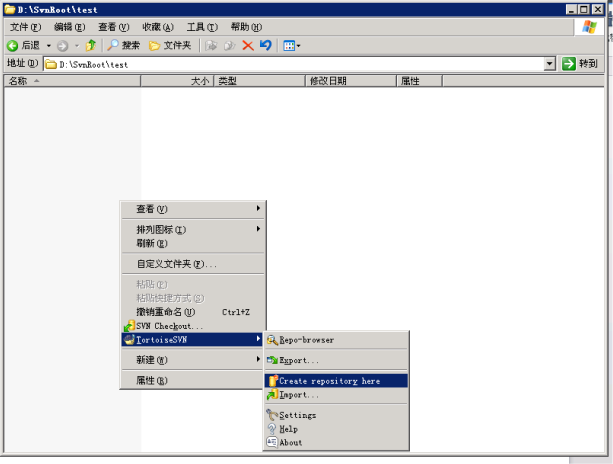Open Properties (属性) in context menu
This screenshot has height=464, width=613.
click(193, 380)
